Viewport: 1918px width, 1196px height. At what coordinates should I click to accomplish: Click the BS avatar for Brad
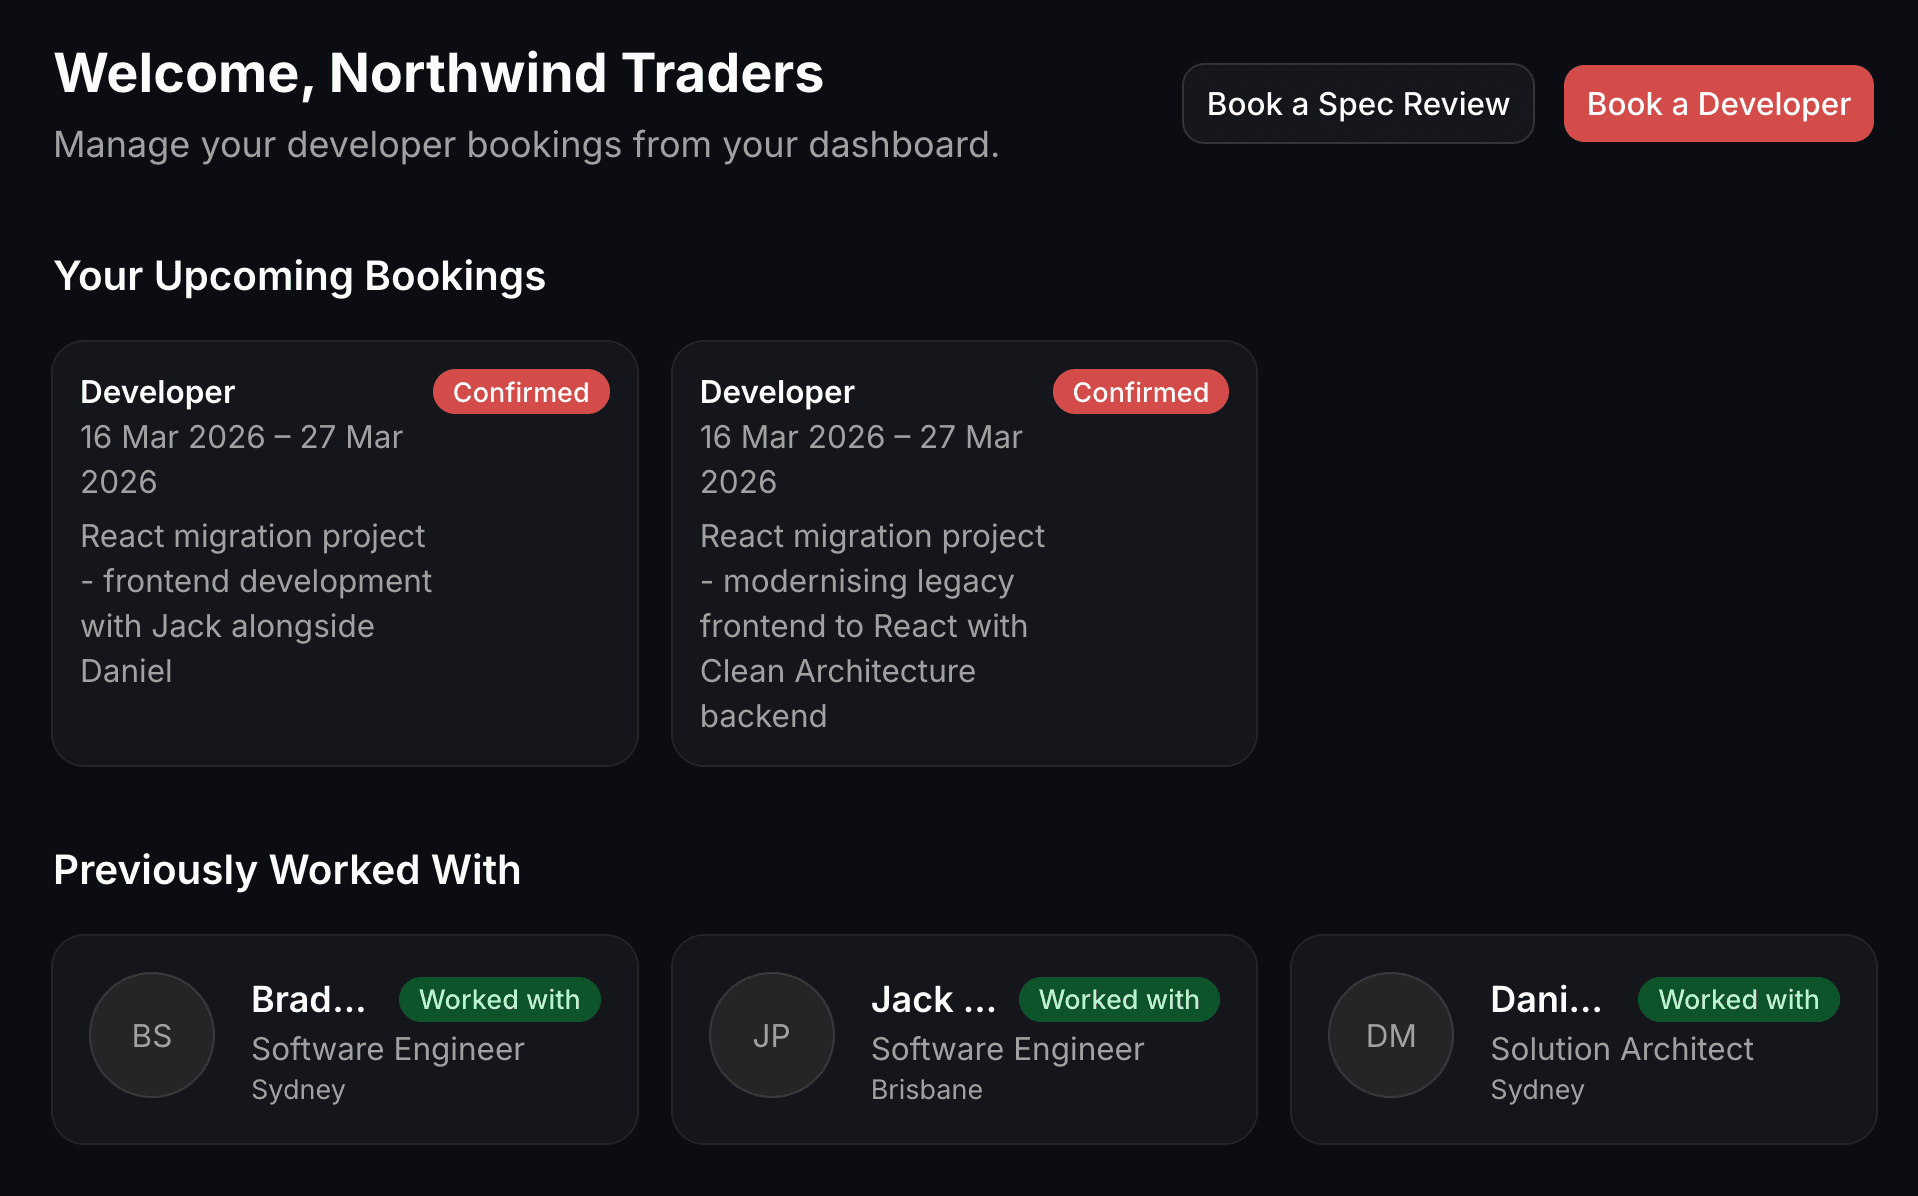click(151, 1035)
